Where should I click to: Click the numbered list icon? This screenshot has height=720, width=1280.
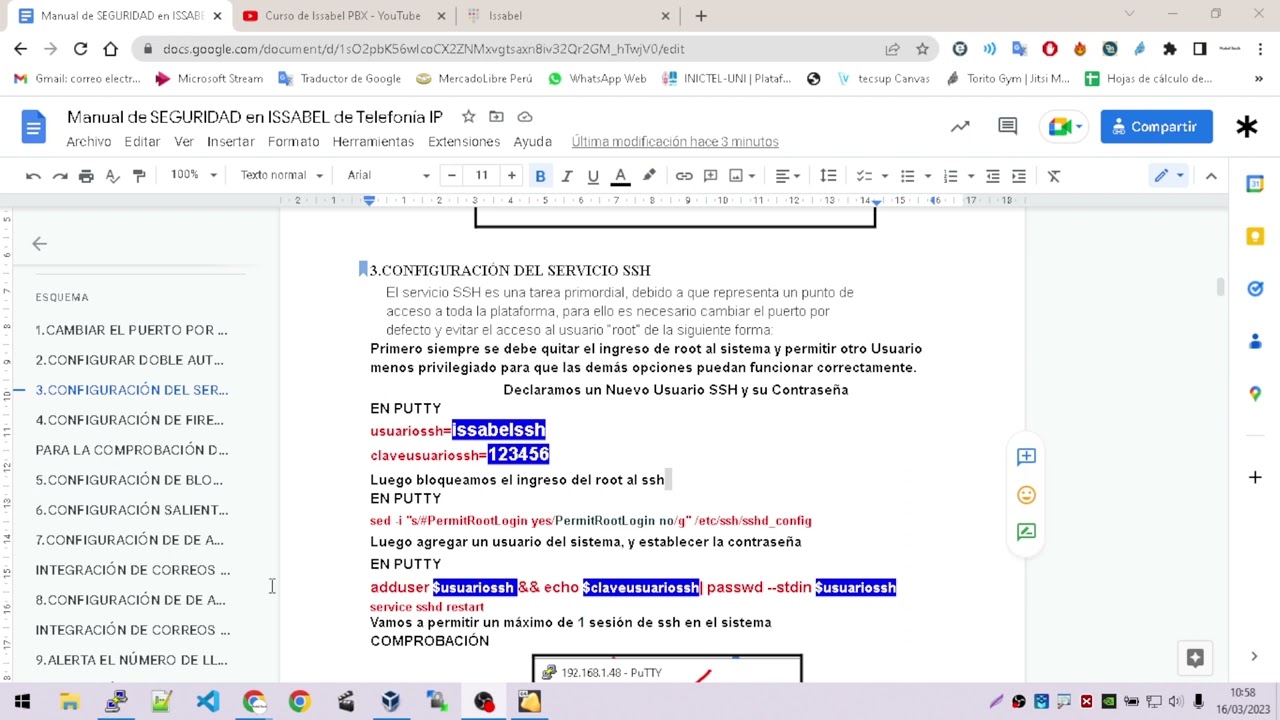click(950, 176)
